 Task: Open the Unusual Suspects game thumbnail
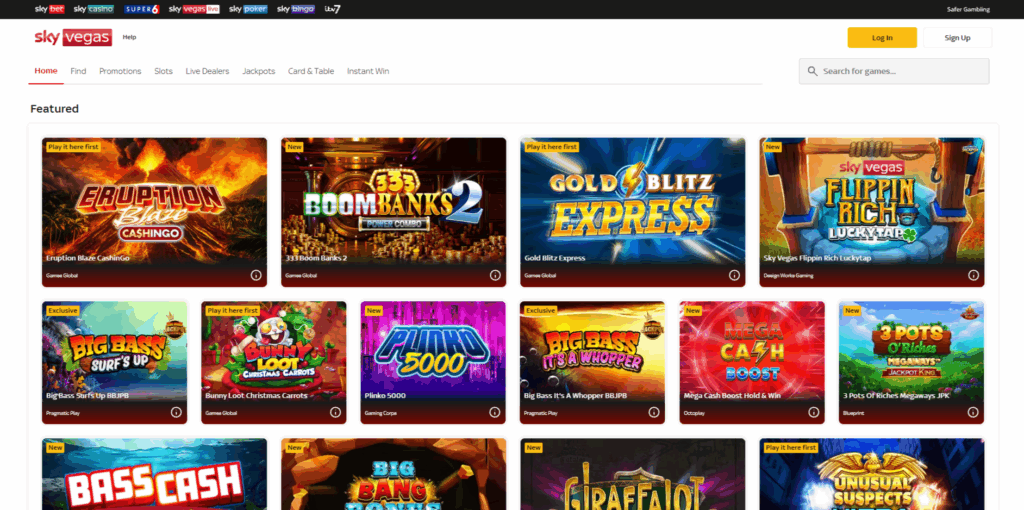[x=872, y=474]
